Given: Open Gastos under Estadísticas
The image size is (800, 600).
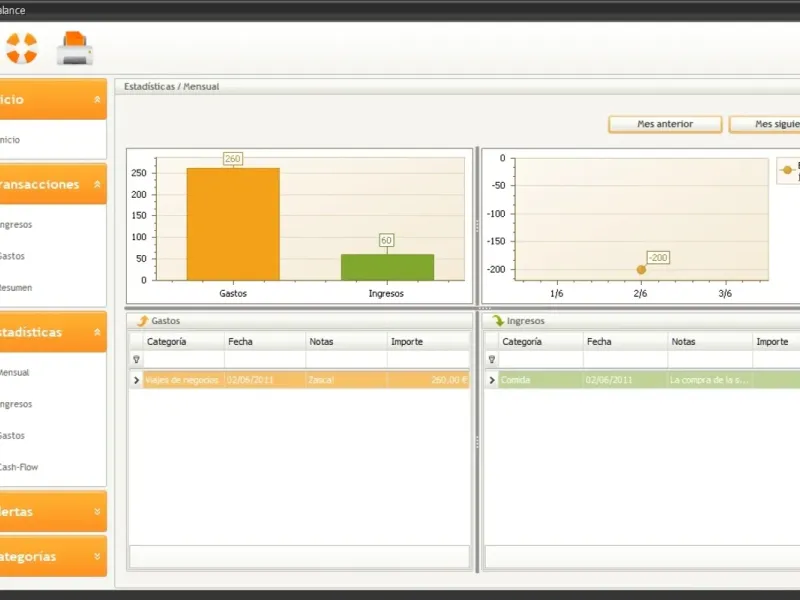Looking at the screenshot, I should [x=12, y=436].
